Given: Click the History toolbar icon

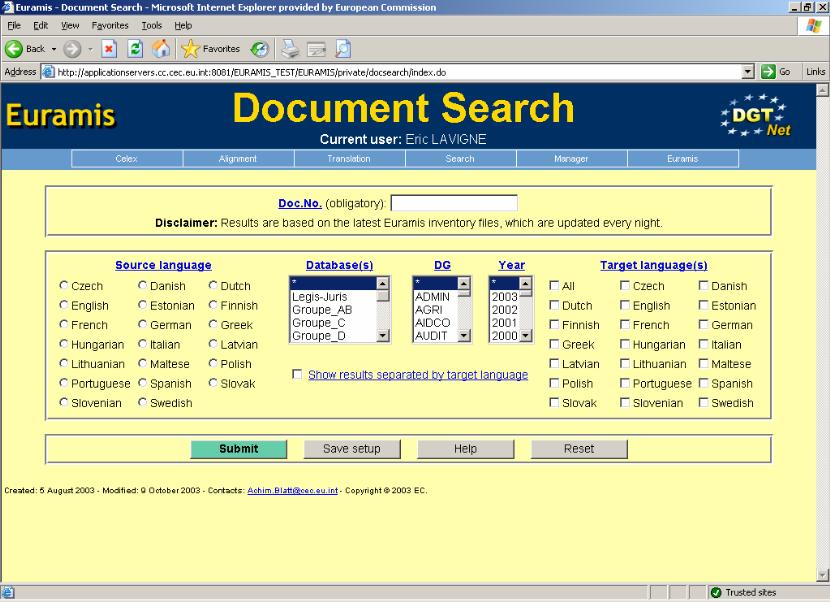Looking at the screenshot, I should 259,49.
